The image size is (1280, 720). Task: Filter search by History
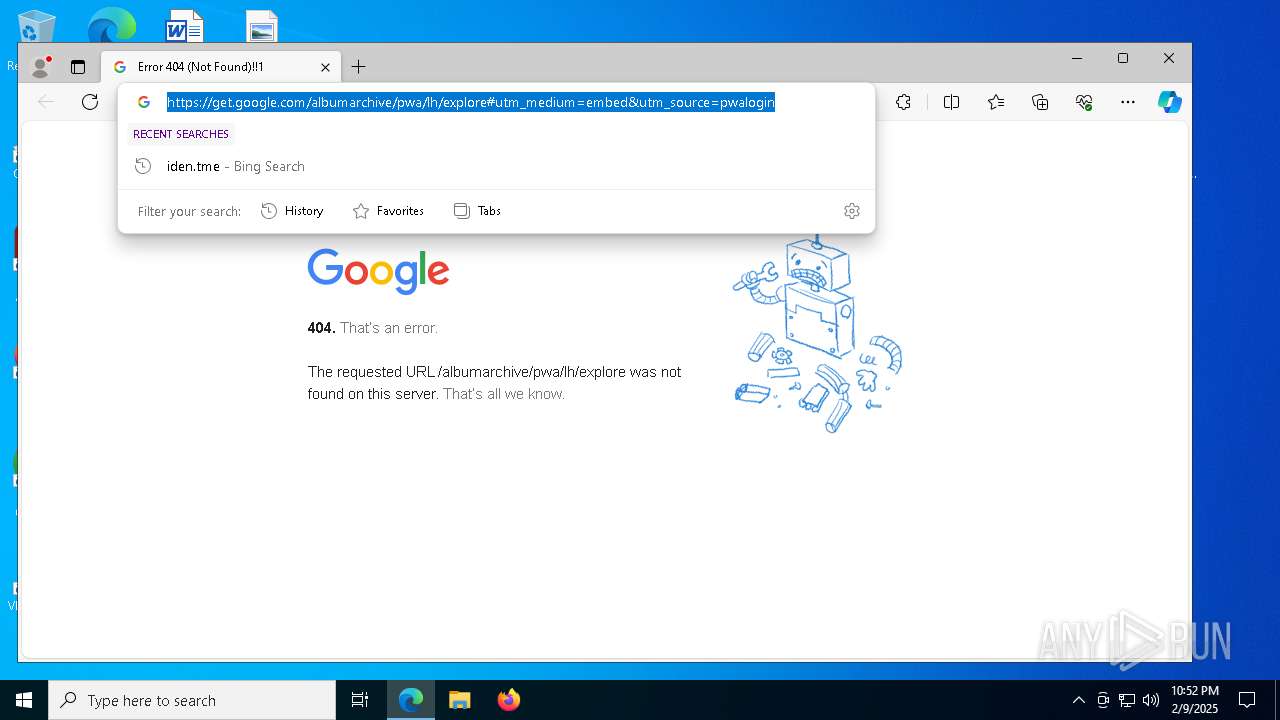[292, 211]
